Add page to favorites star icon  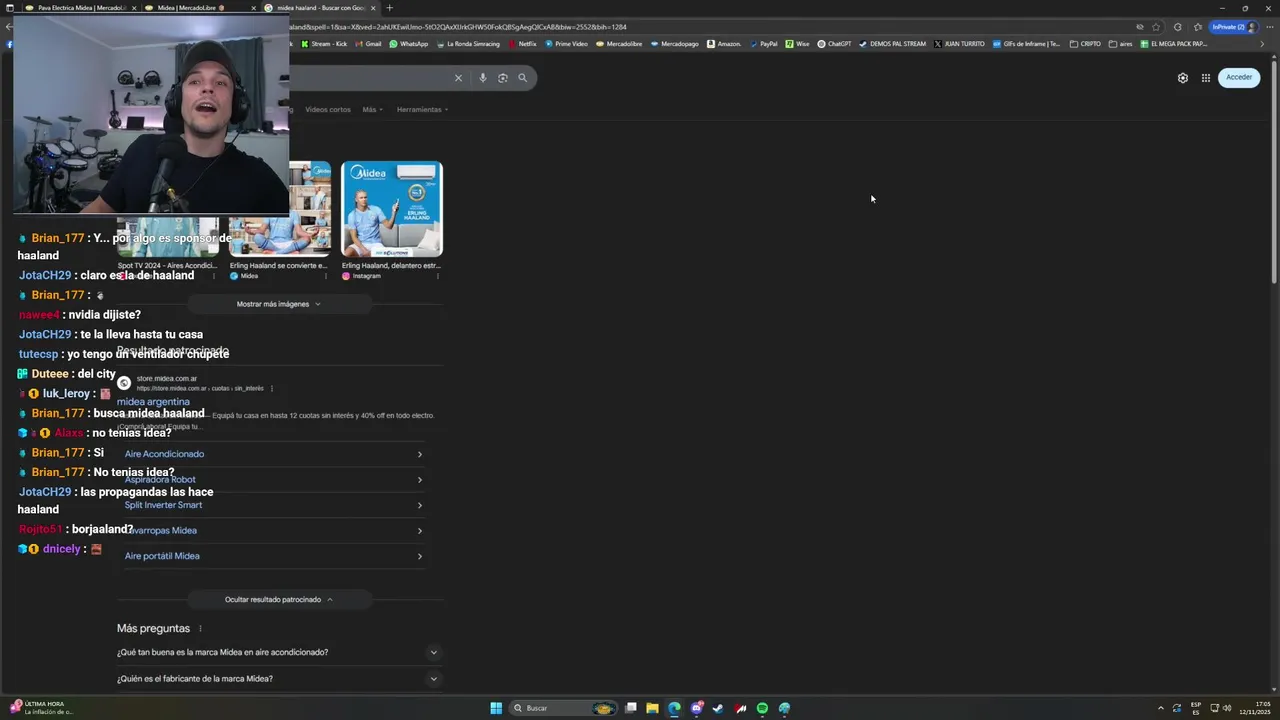[x=1156, y=27]
